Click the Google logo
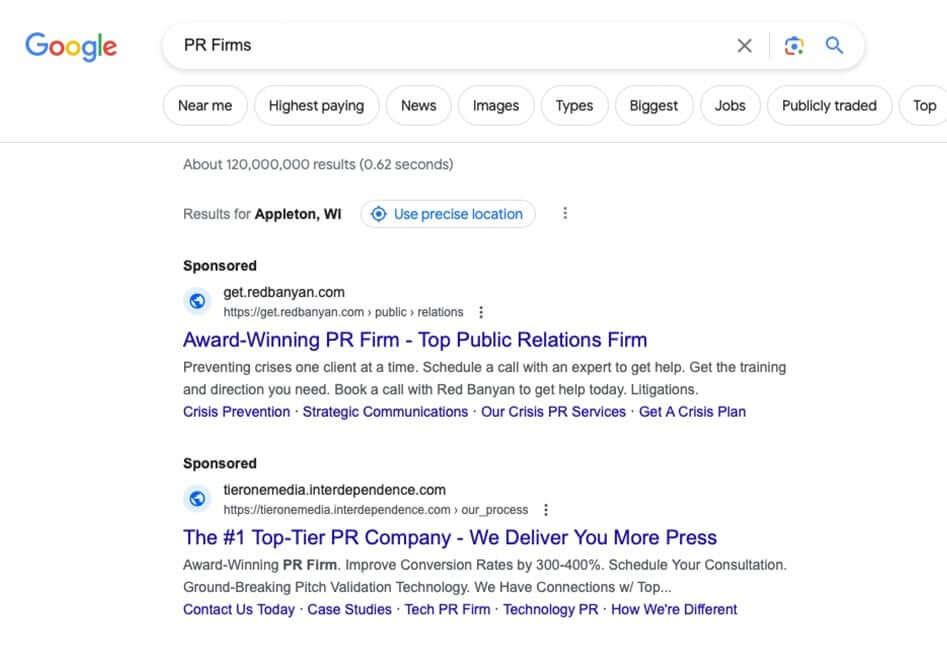 (x=71, y=46)
